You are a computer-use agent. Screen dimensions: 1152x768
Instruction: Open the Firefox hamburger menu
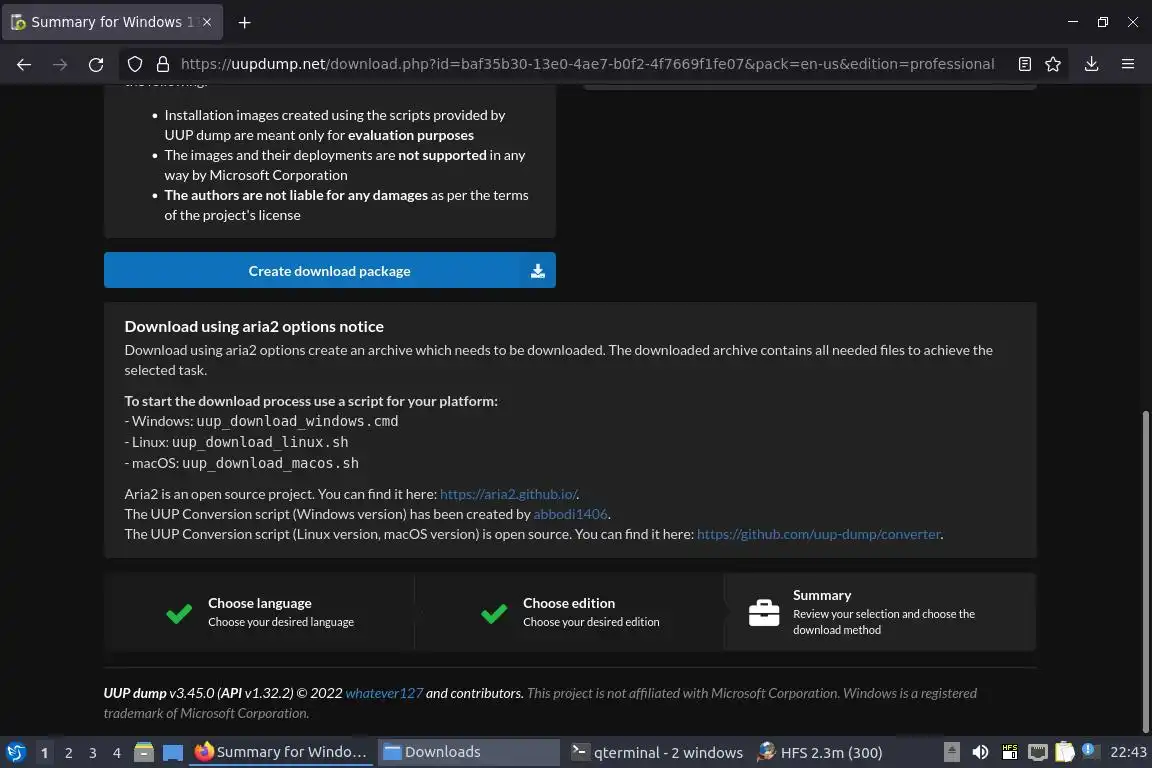(1128, 64)
